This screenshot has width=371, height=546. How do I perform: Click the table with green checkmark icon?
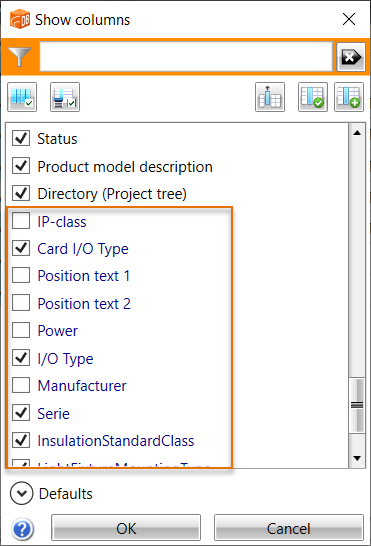coord(313,97)
